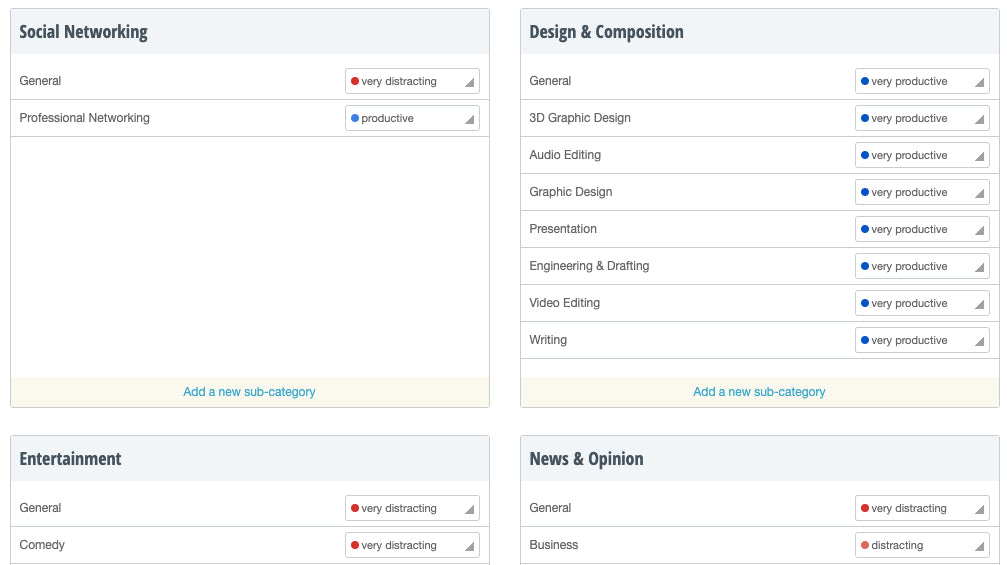Add a new sub-category under Design & Composition
The image size is (1007, 565).
[x=759, y=392]
